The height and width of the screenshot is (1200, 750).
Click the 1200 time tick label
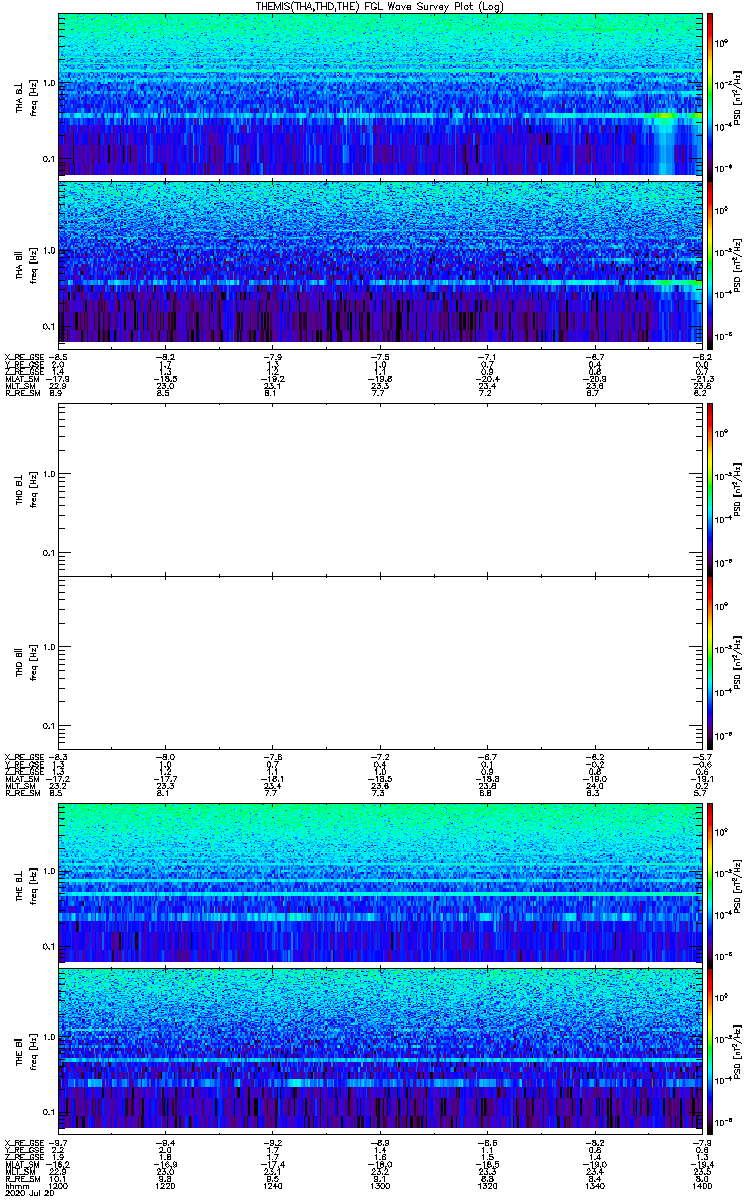(x=60, y=1186)
